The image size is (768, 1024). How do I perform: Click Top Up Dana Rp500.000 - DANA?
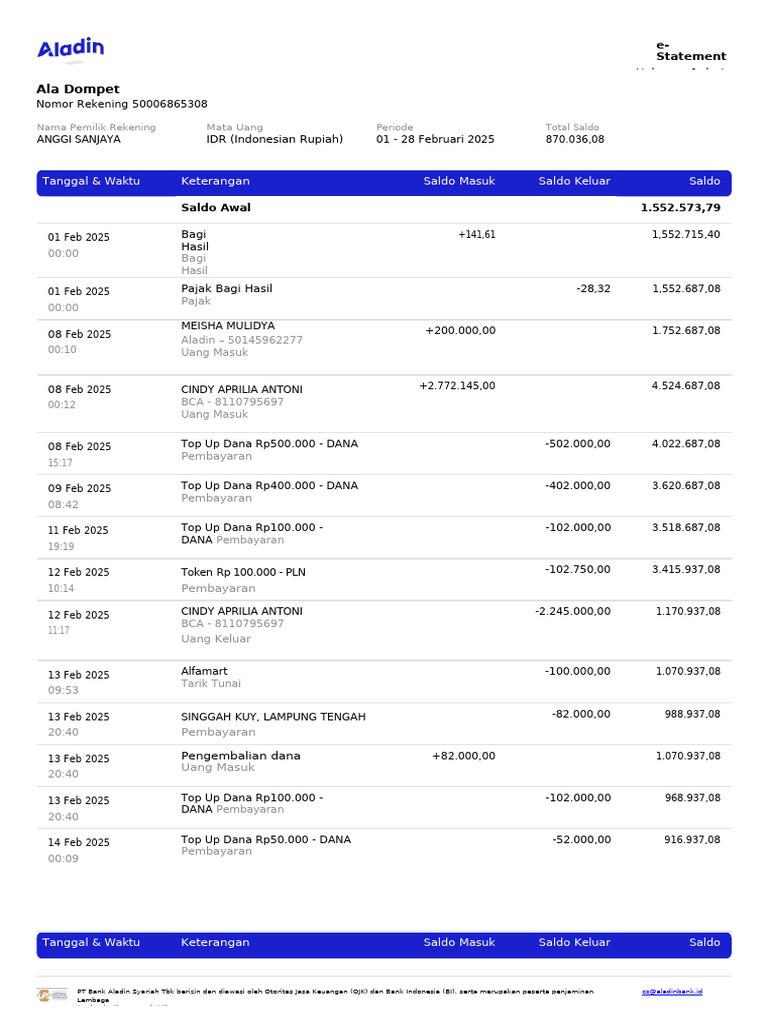269,444
